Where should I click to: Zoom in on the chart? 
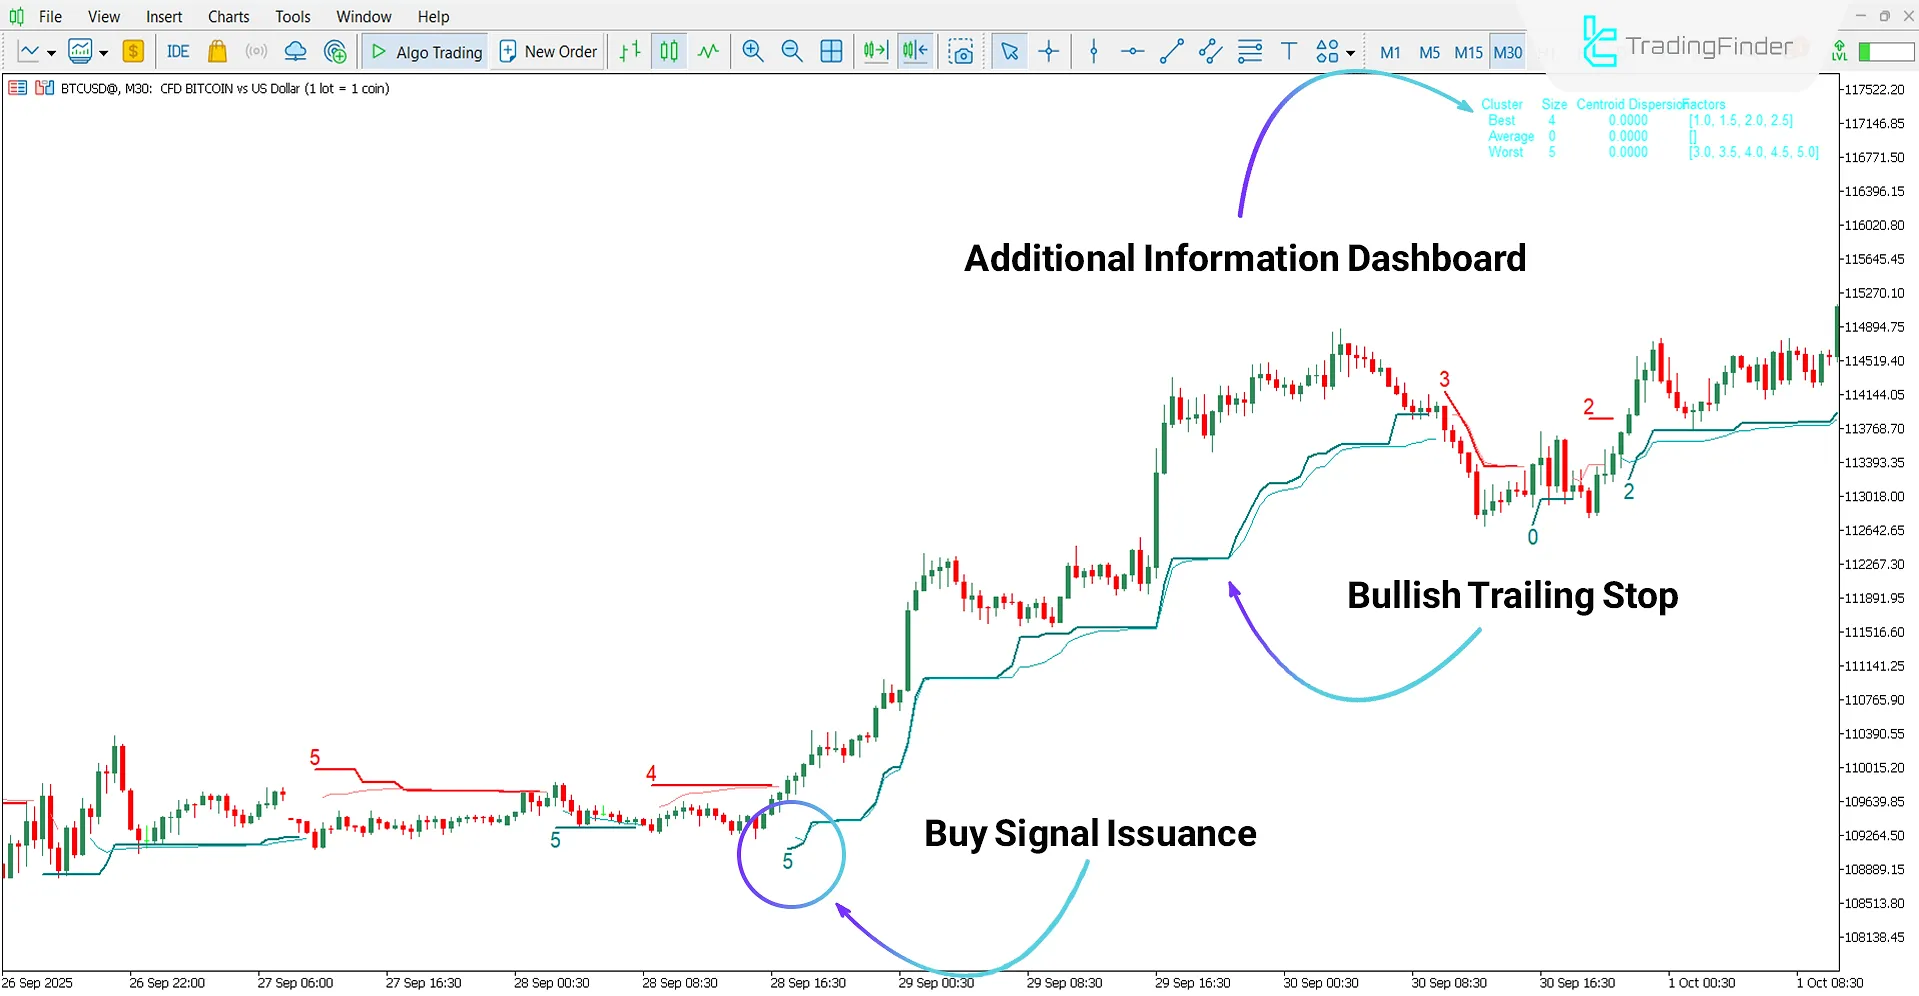[x=752, y=51]
